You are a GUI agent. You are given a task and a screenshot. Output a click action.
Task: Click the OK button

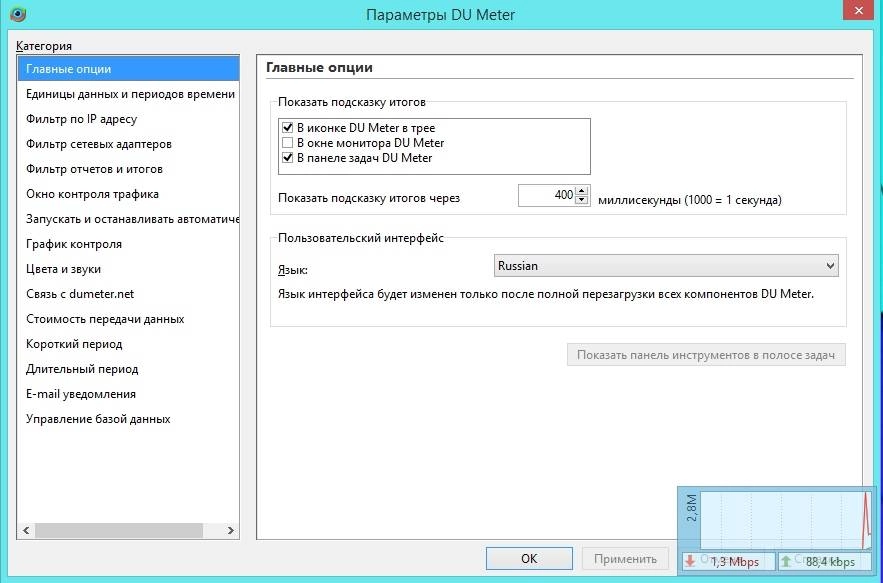pyautogui.click(x=529, y=559)
